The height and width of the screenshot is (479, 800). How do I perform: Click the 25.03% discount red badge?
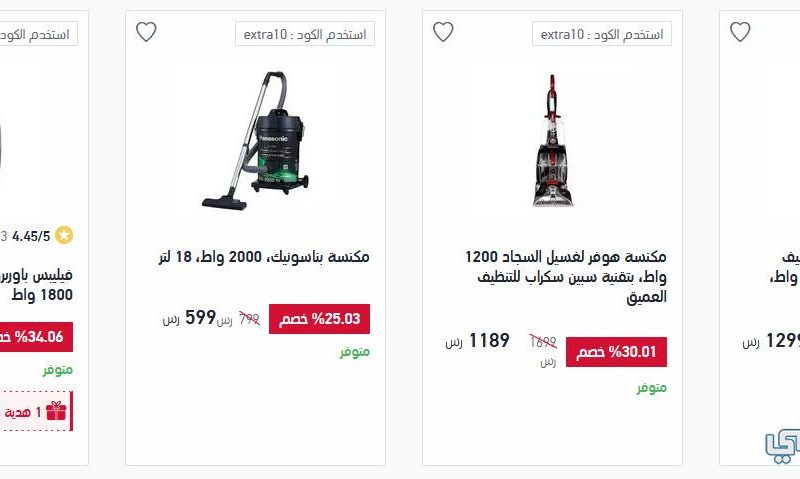coord(319,319)
